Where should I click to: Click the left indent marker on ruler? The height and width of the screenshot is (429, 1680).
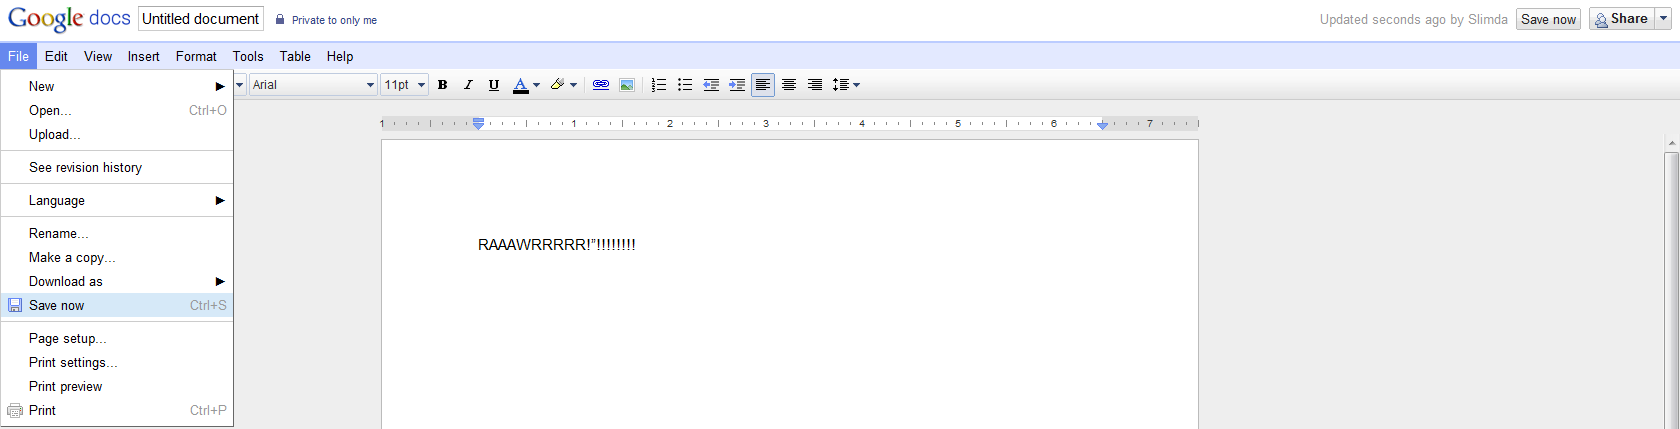pyautogui.click(x=478, y=124)
